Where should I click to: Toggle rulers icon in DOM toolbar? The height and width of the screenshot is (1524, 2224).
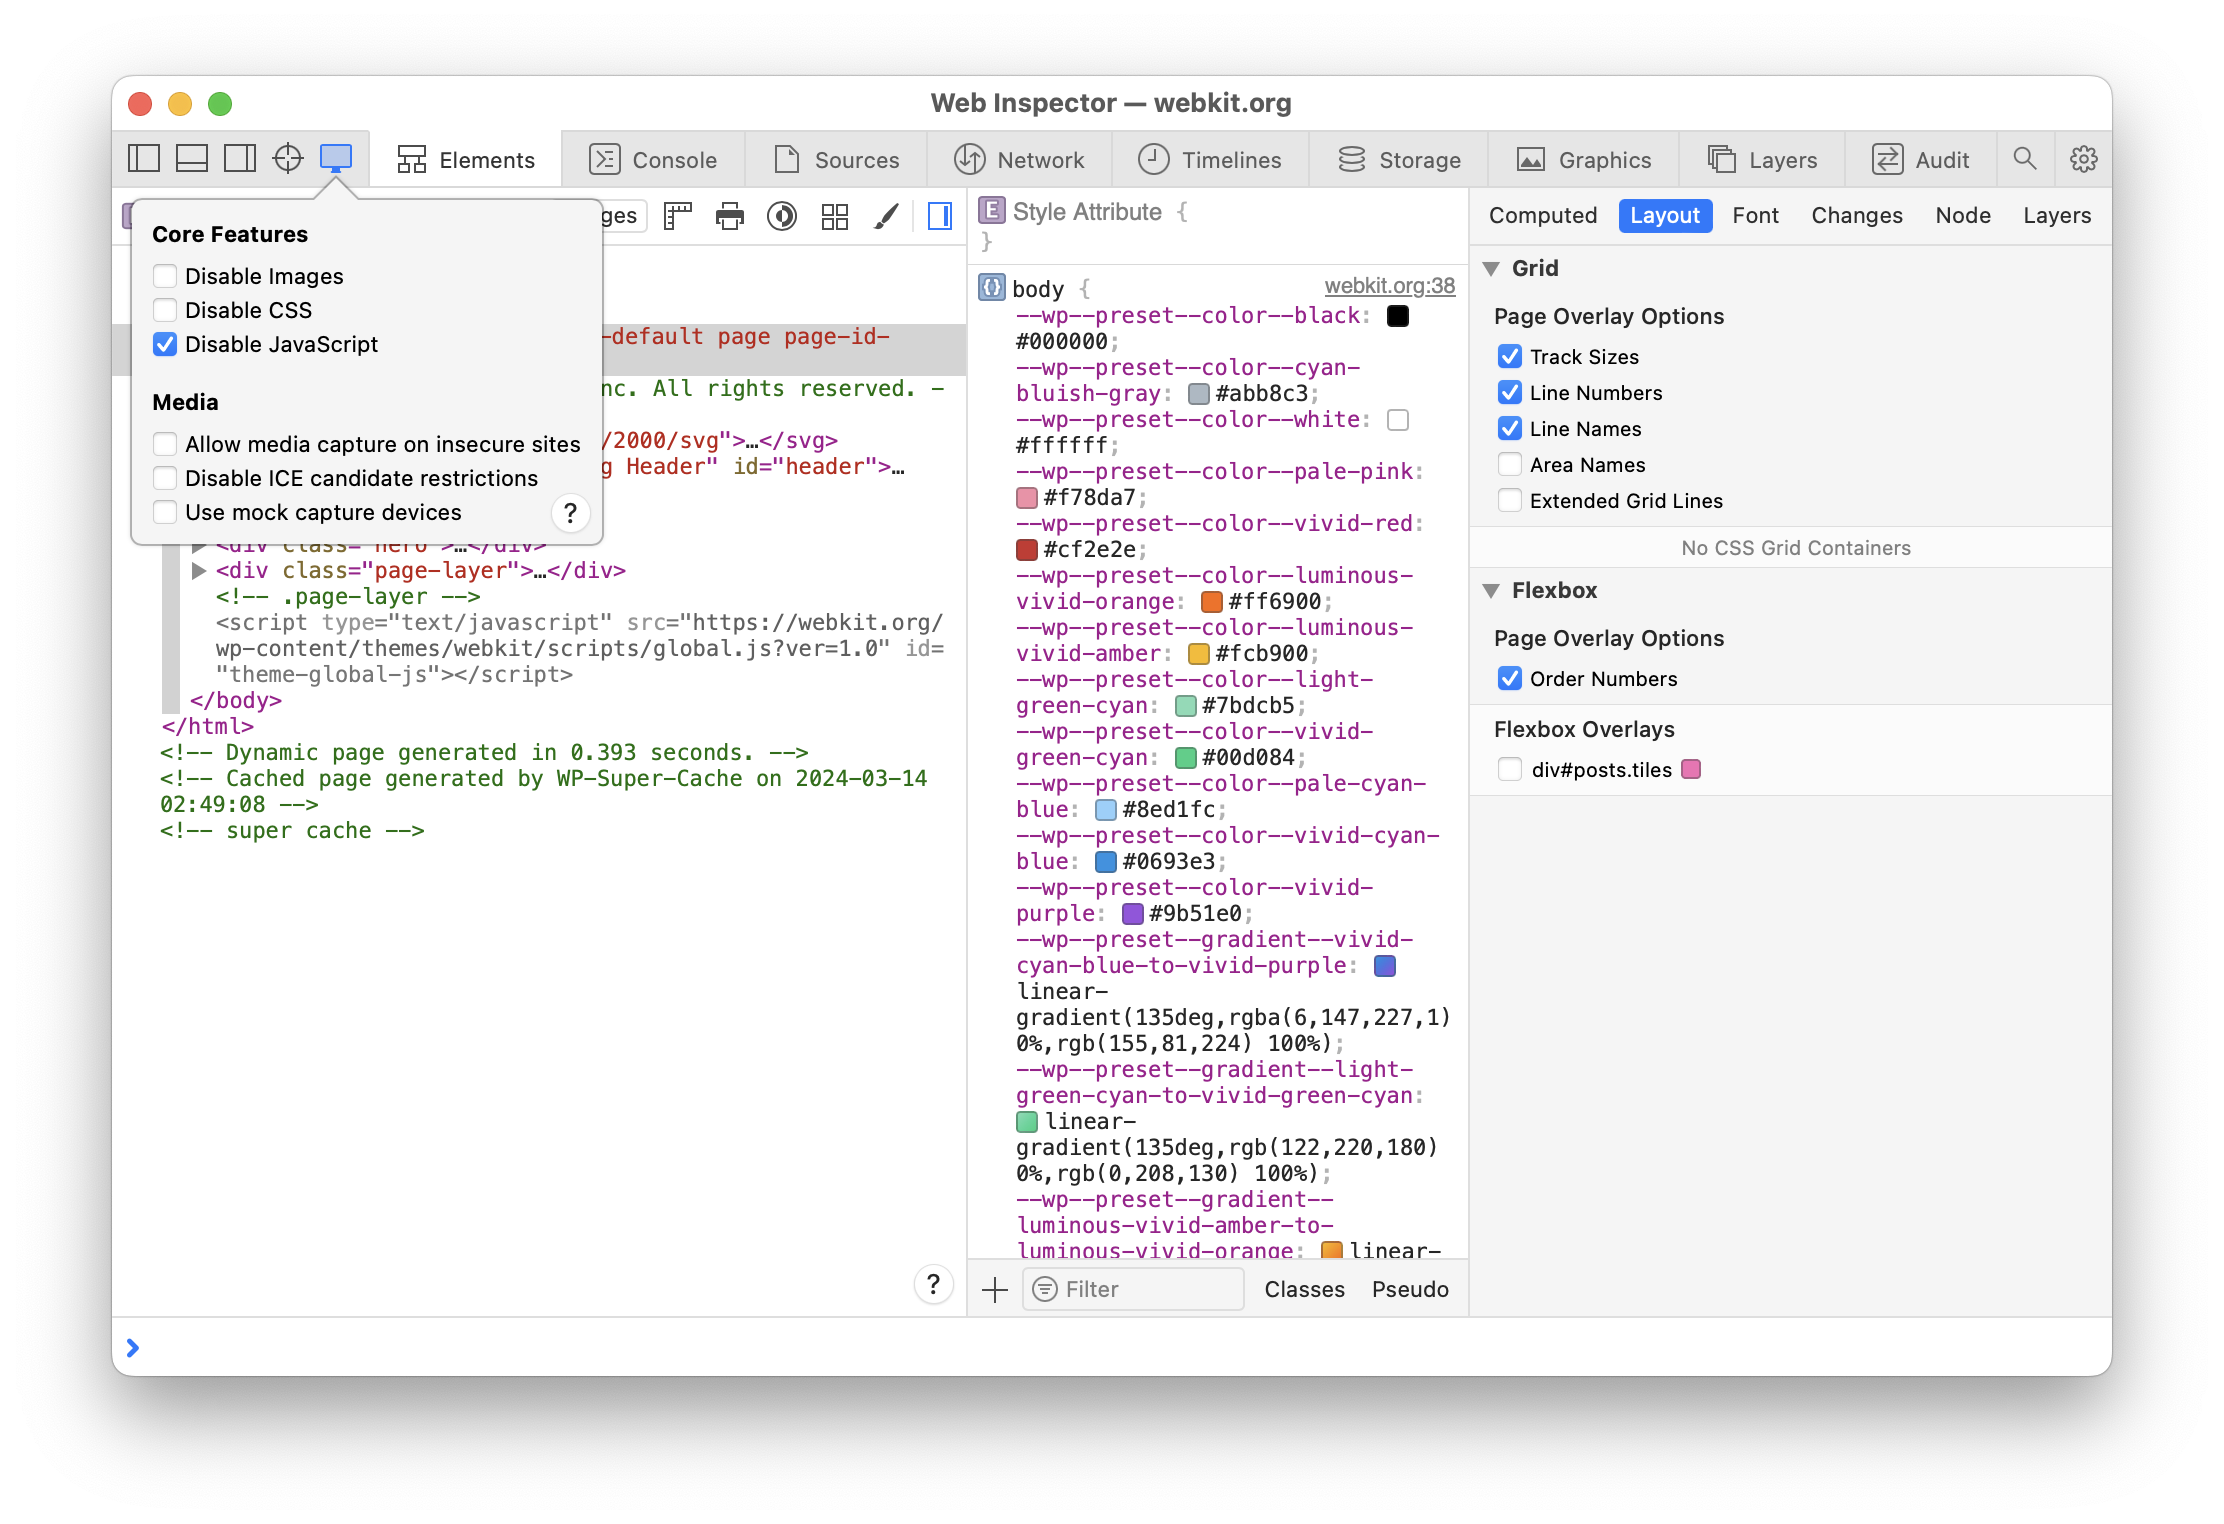coord(678,216)
